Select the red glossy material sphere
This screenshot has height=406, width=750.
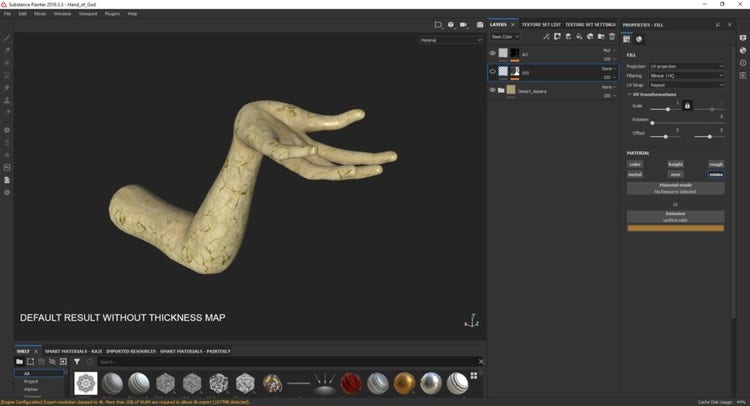(349, 384)
